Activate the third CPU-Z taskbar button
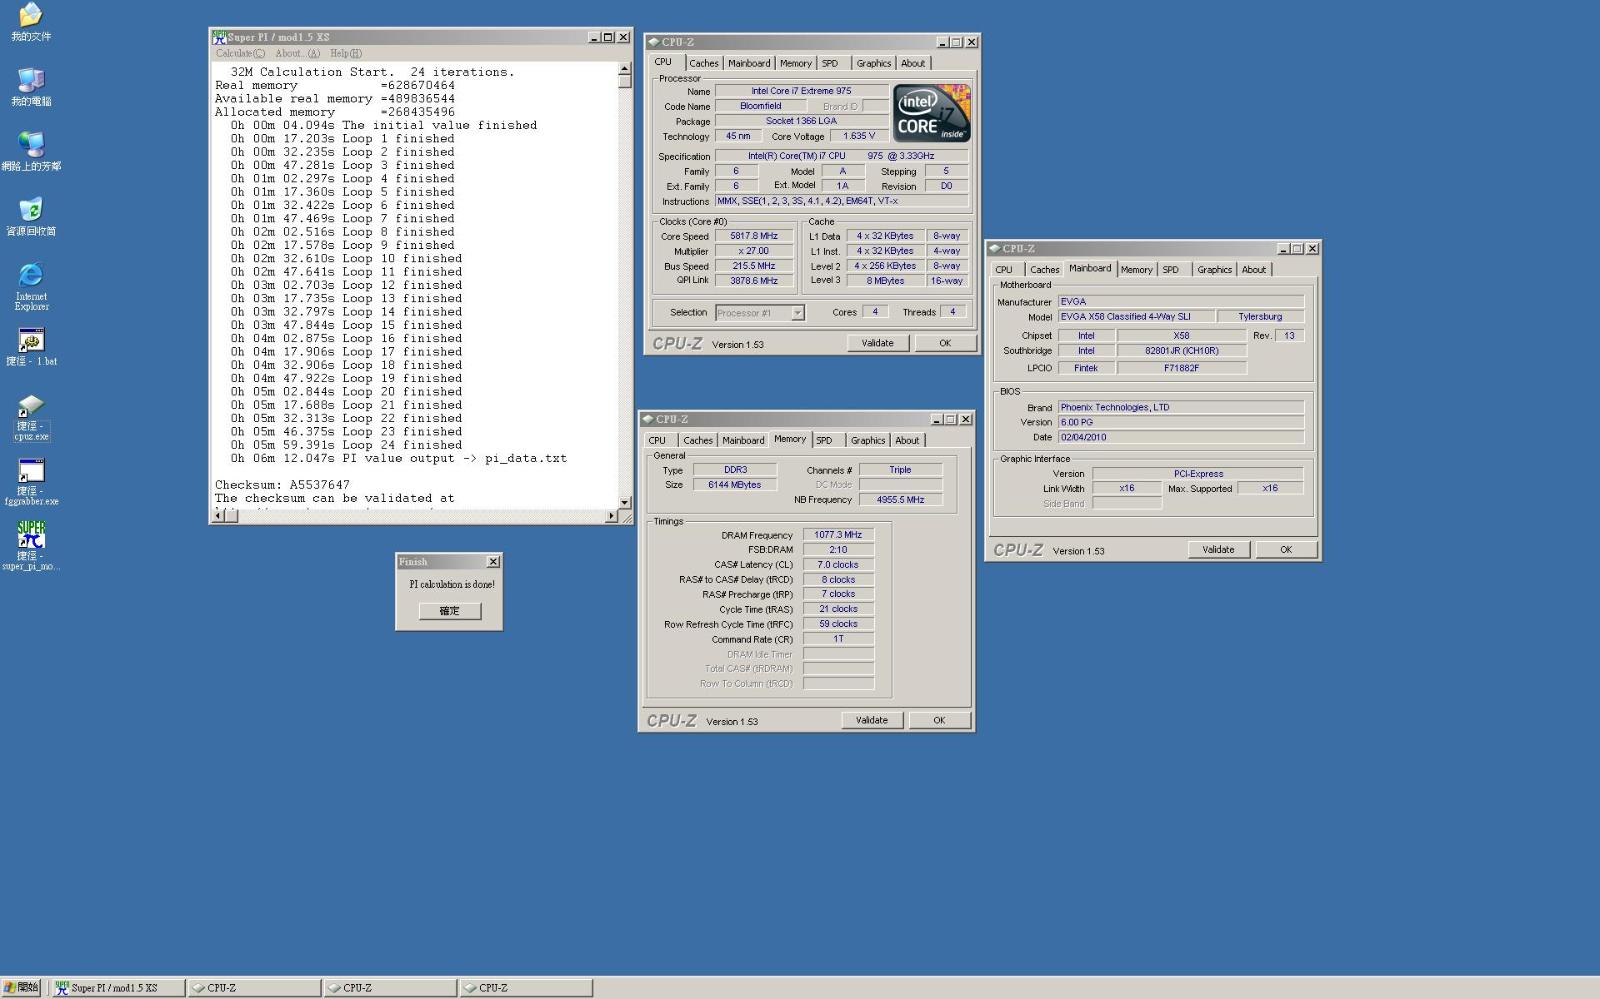The image size is (1600, 999). [526, 988]
